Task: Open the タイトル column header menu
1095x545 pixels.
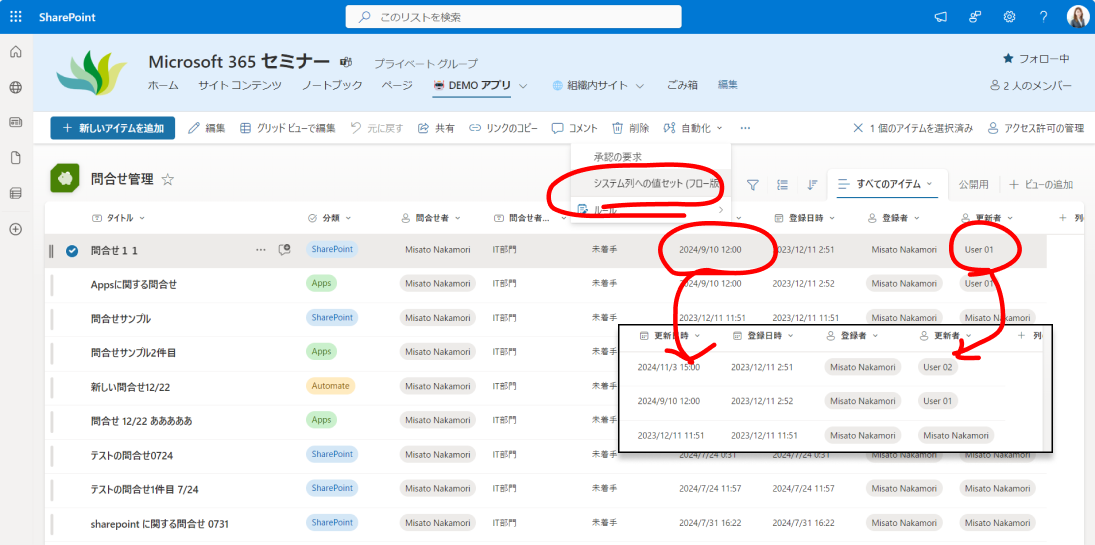Action: coord(119,218)
